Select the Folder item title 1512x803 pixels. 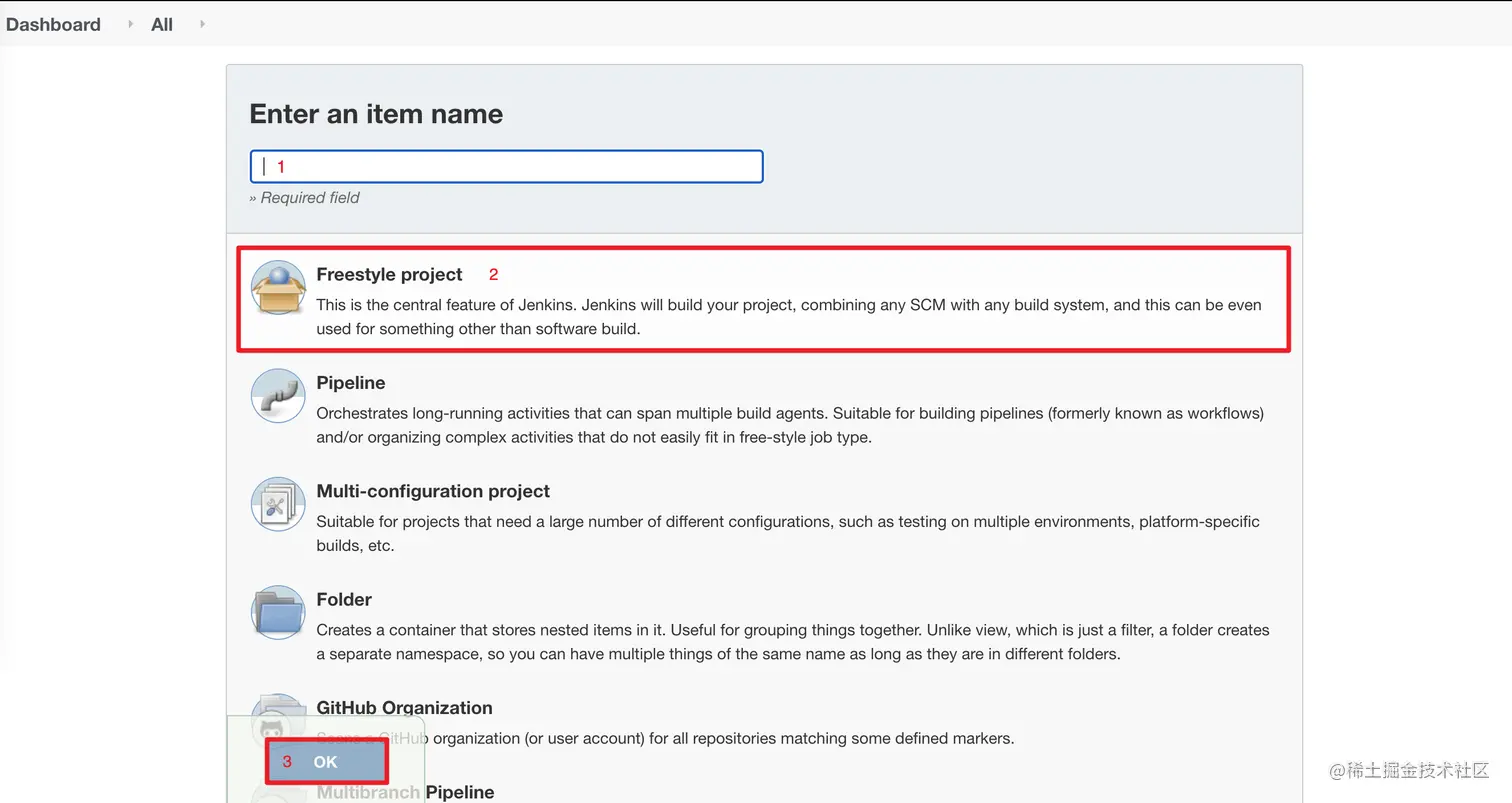344,599
